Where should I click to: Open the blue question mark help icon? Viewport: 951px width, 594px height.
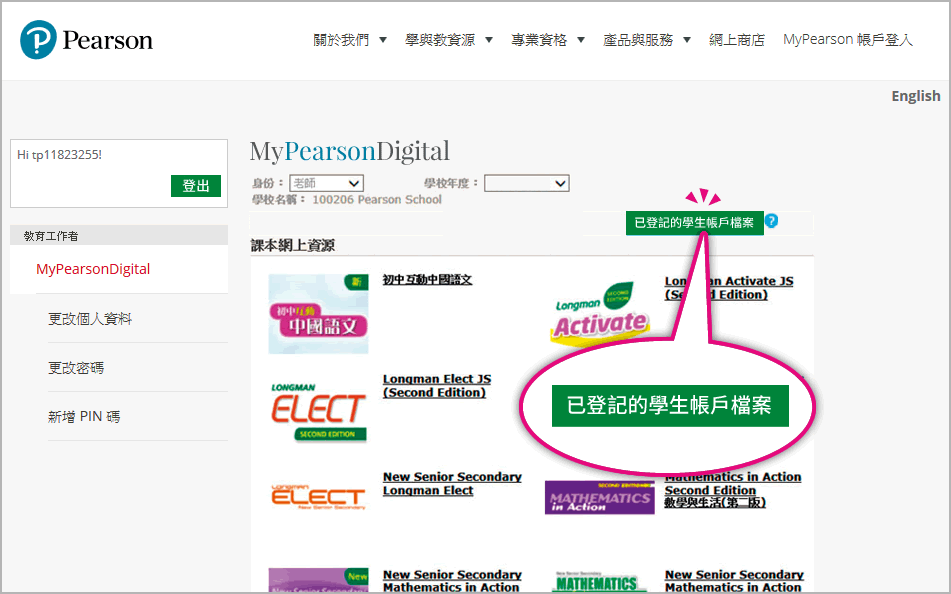pyautogui.click(x=772, y=223)
